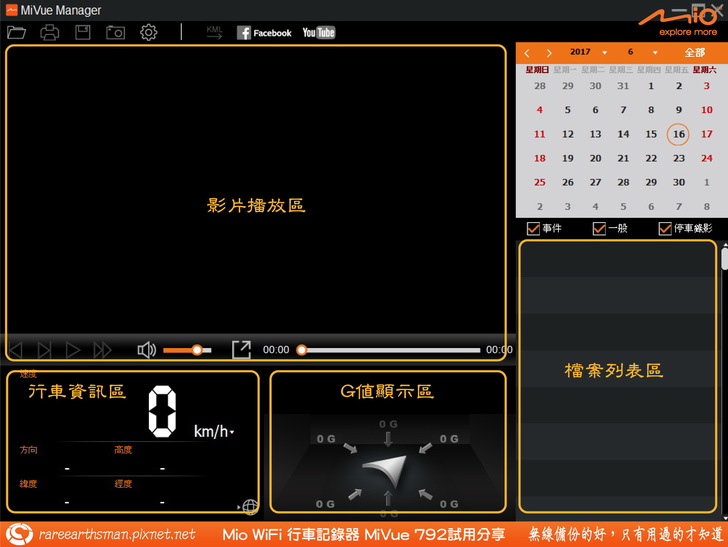The height and width of the screenshot is (547, 728).
Task: Select date 16 in the calendar
Action: (679, 134)
